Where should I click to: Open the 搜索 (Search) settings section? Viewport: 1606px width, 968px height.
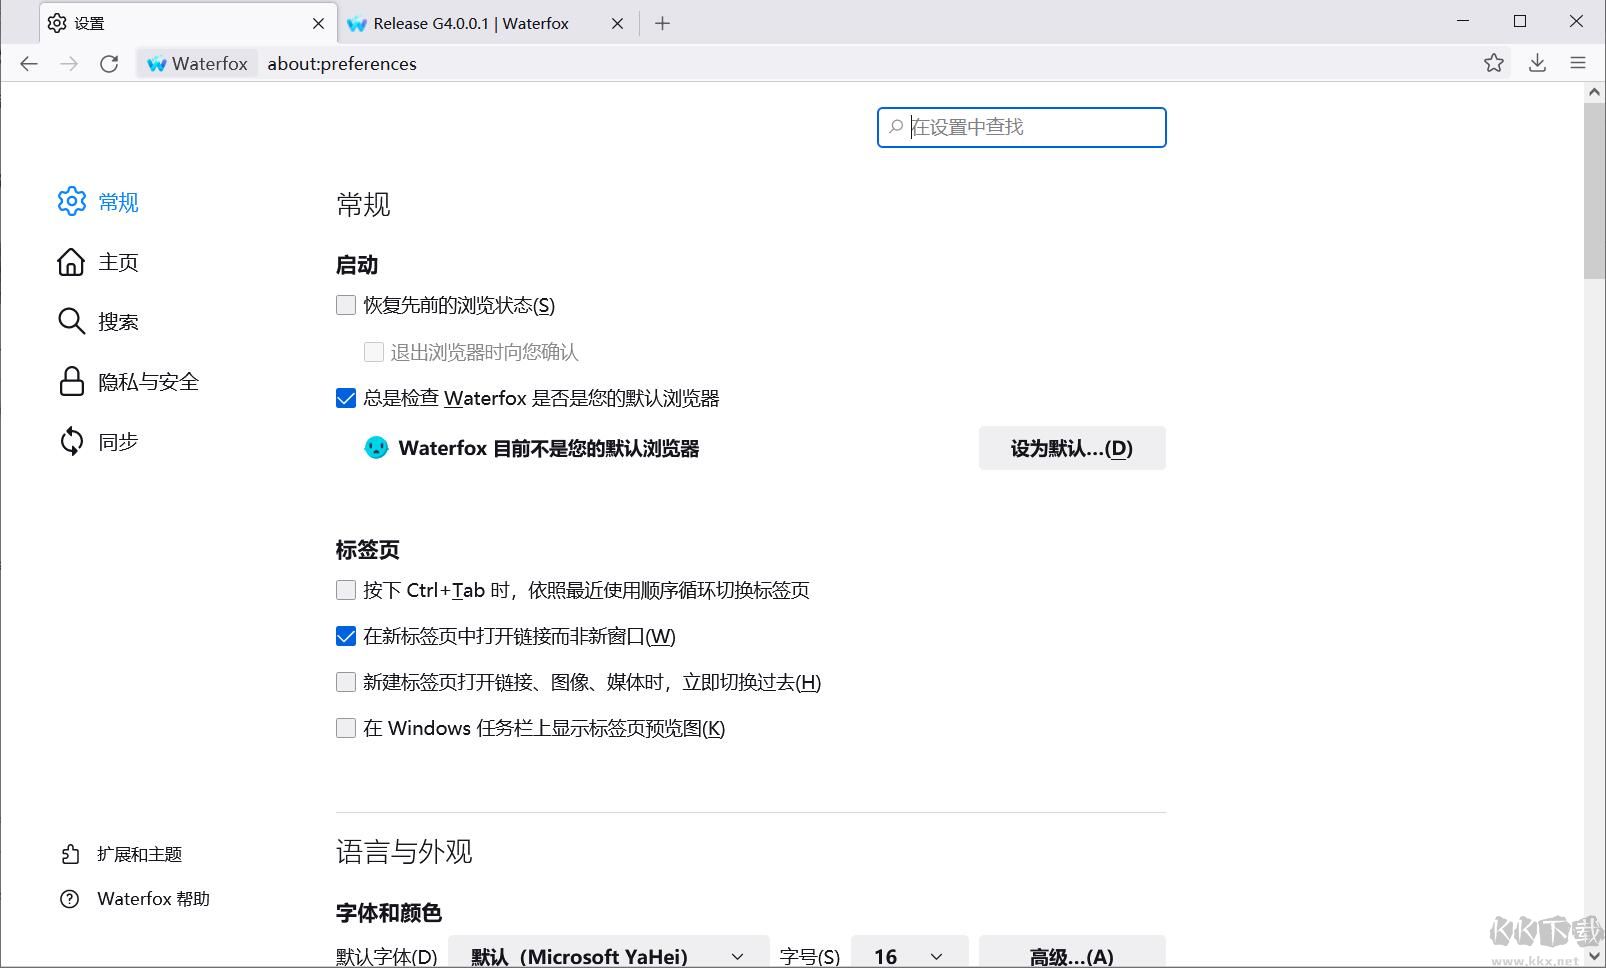click(118, 321)
